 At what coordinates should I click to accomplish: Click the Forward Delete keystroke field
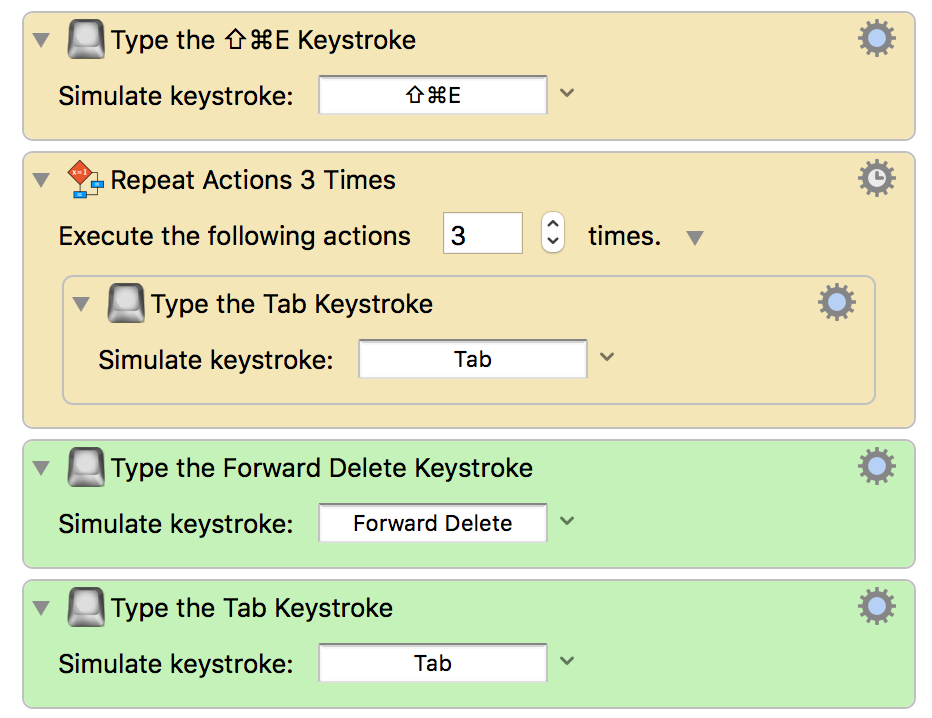pyautogui.click(x=433, y=523)
